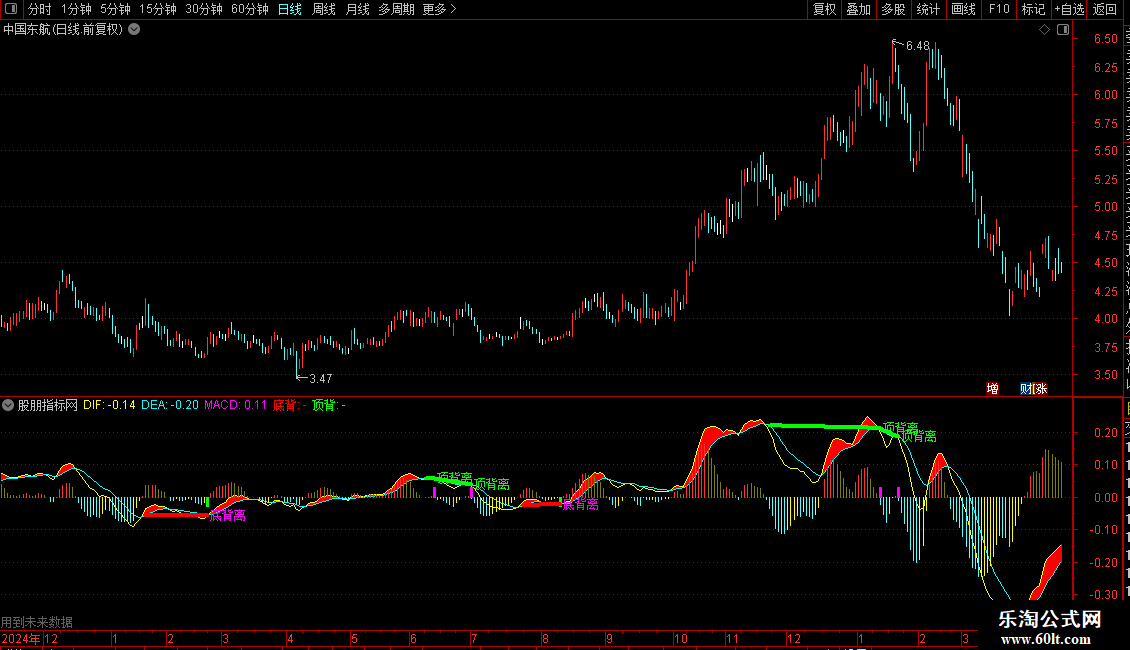Click the DEA: -0.20 indicator value
The height and width of the screenshot is (650, 1130).
[x=170, y=405]
